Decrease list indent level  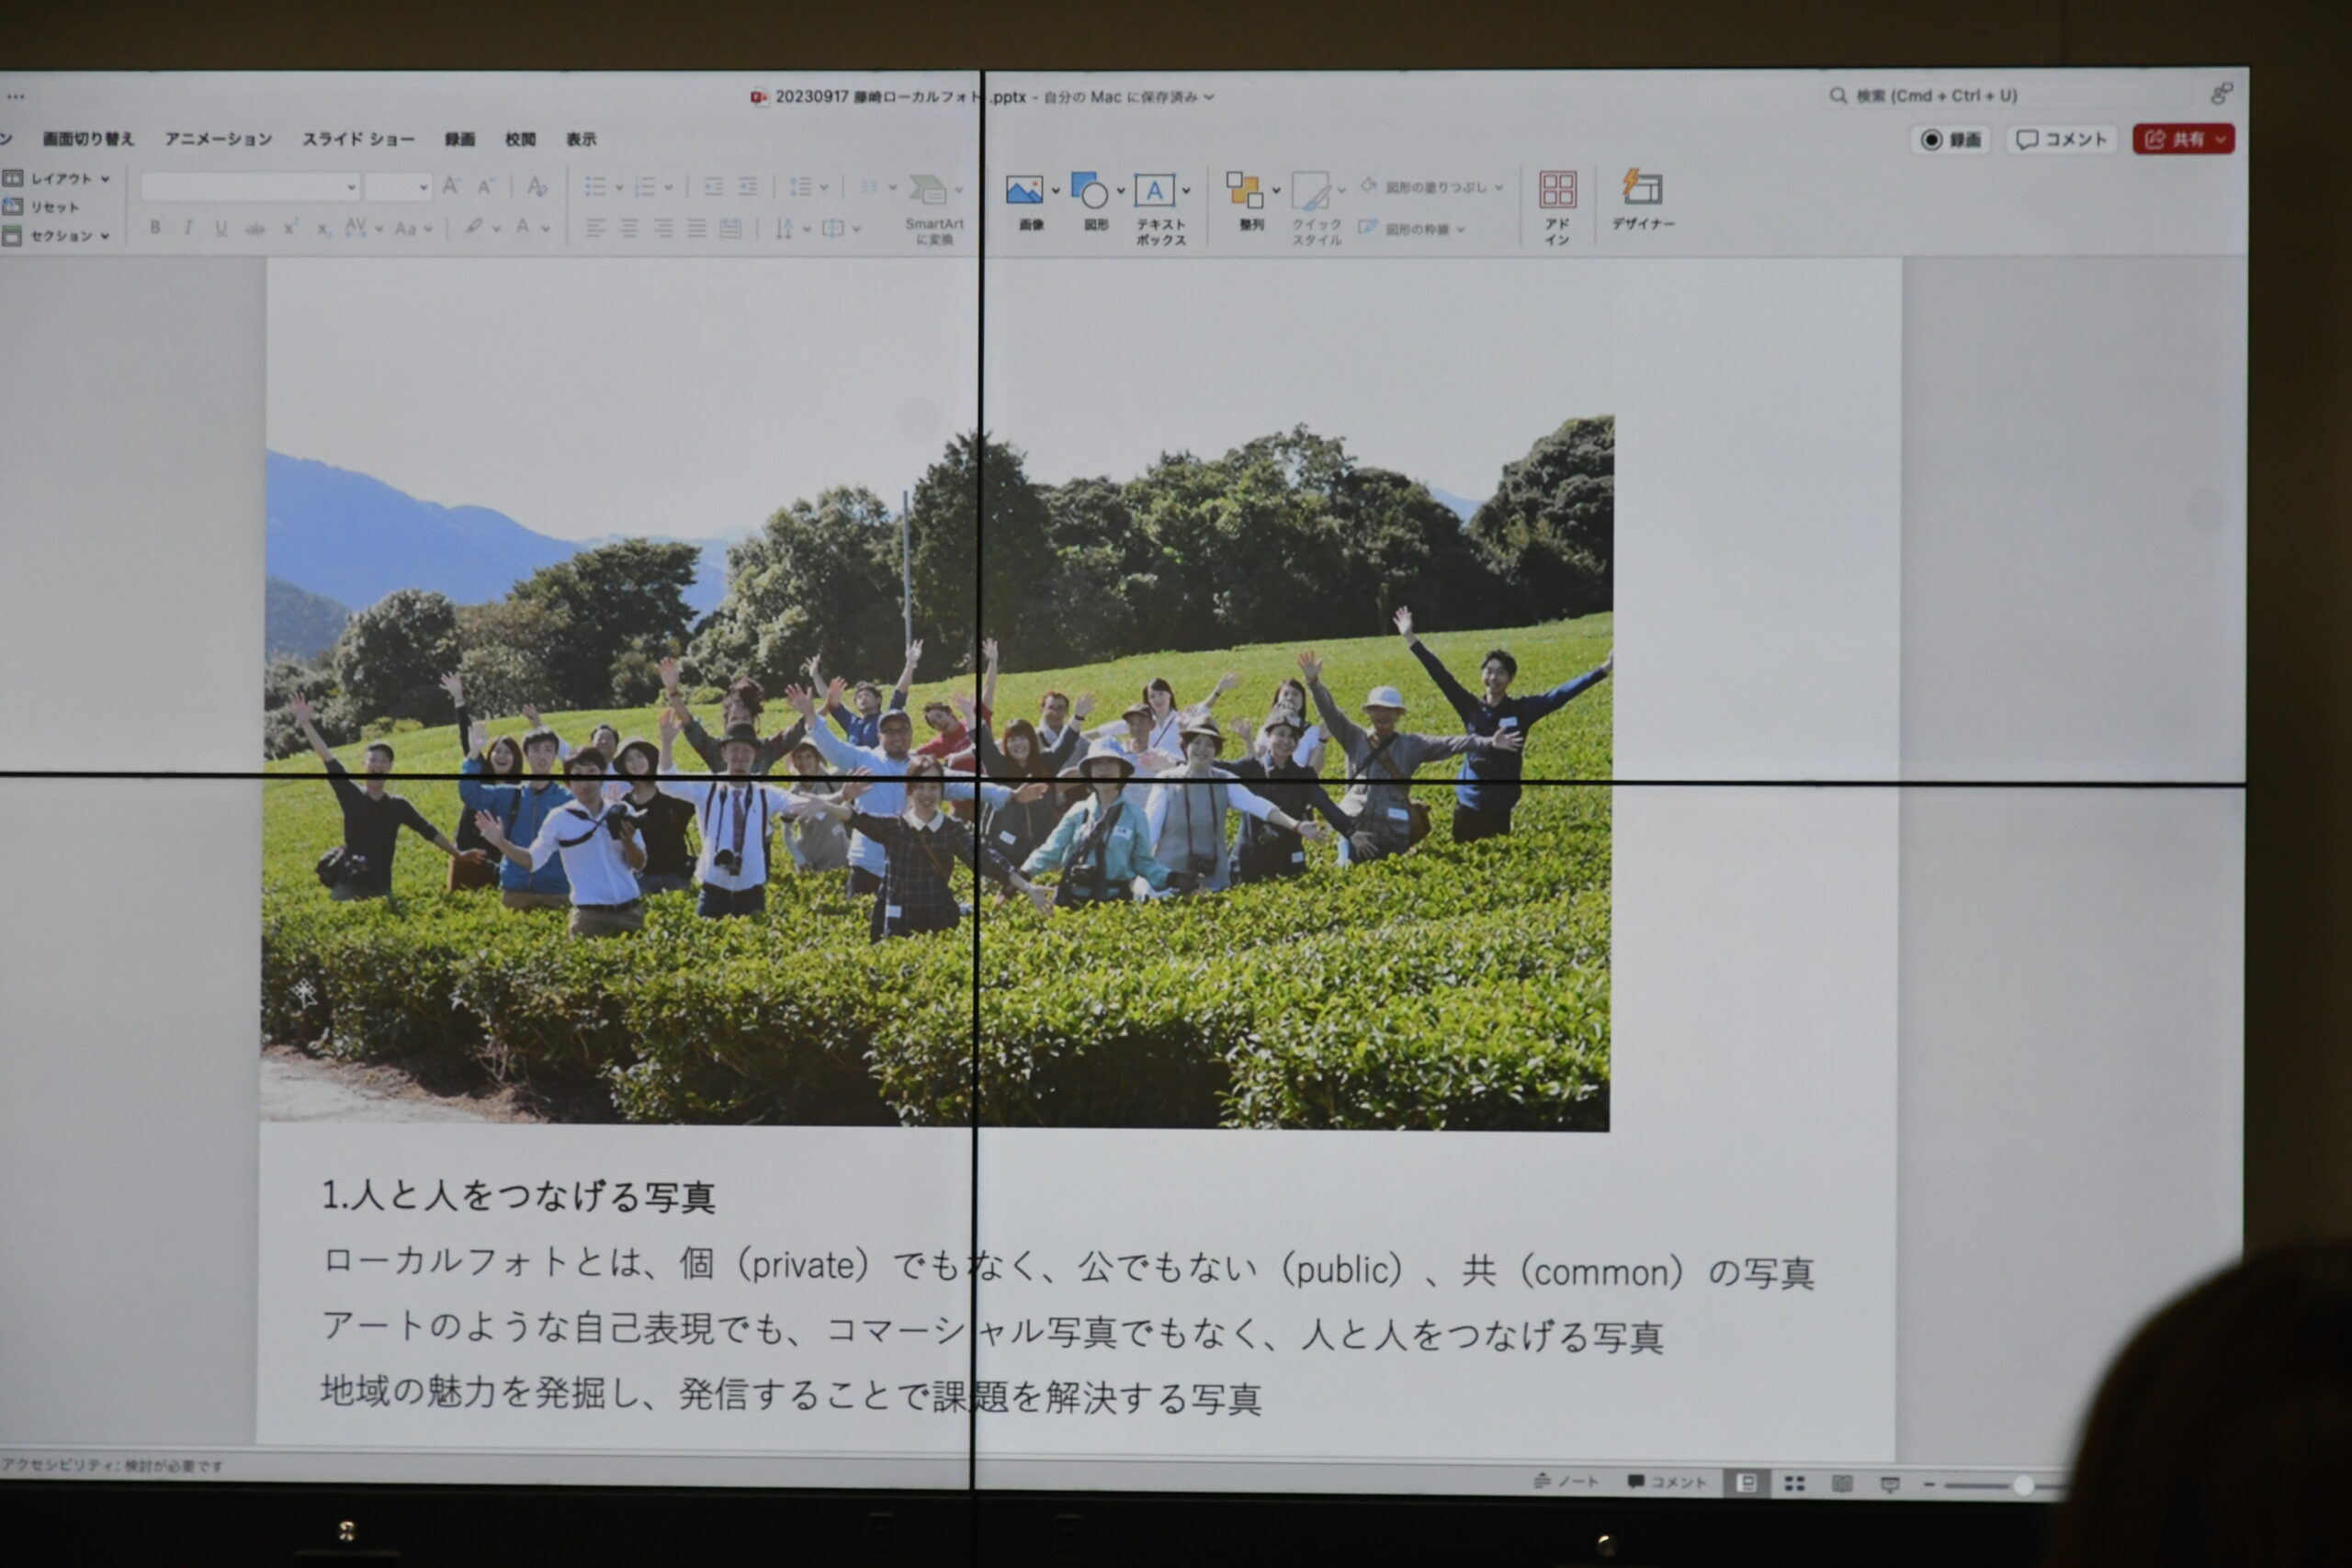713,187
